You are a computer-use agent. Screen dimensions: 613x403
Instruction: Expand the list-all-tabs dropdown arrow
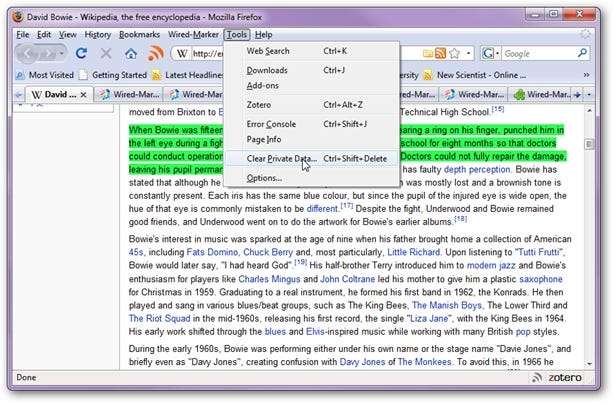pos(590,94)
